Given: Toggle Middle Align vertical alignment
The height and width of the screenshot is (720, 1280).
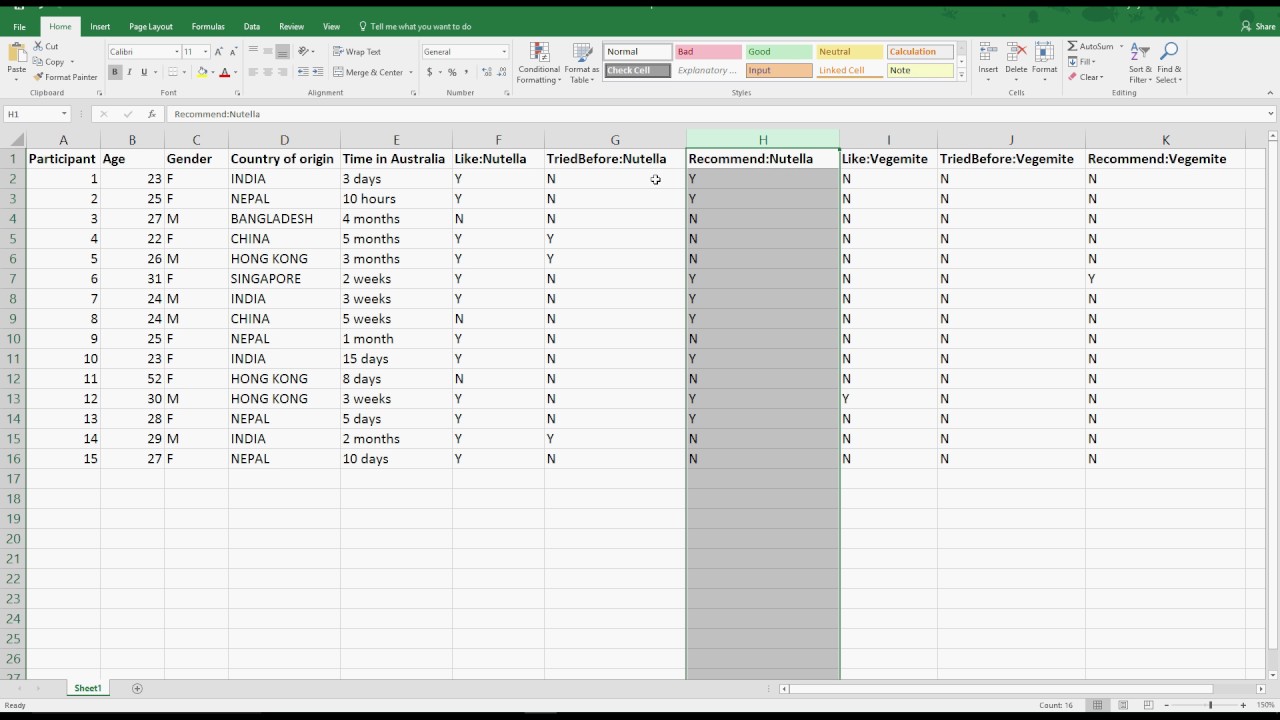Looking at the screenshot, I should pyautogui.click(x=268, y=51).
